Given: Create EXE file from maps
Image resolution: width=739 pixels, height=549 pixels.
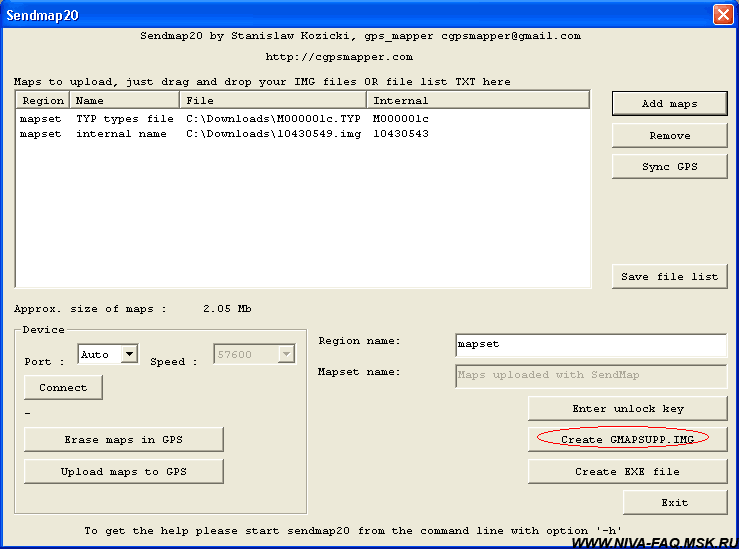Looking at the screenshot, I should coord(628,471).
